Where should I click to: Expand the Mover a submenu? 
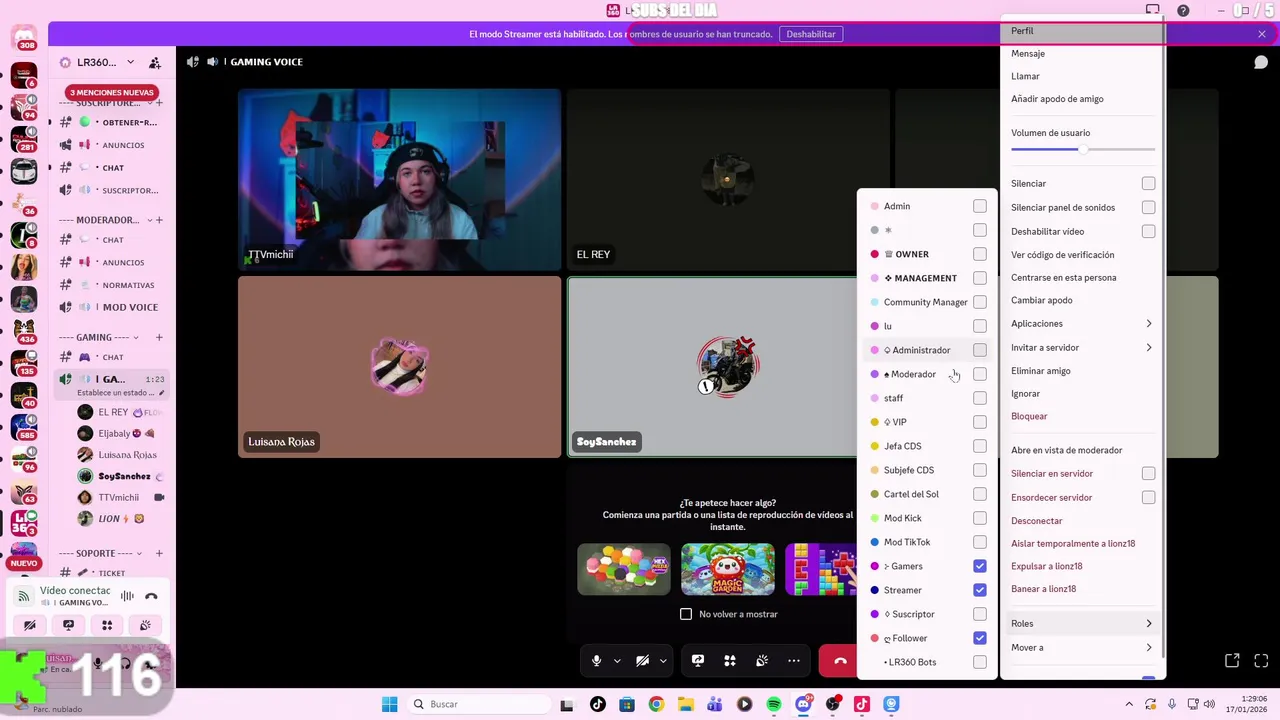tap(1081, 647)
